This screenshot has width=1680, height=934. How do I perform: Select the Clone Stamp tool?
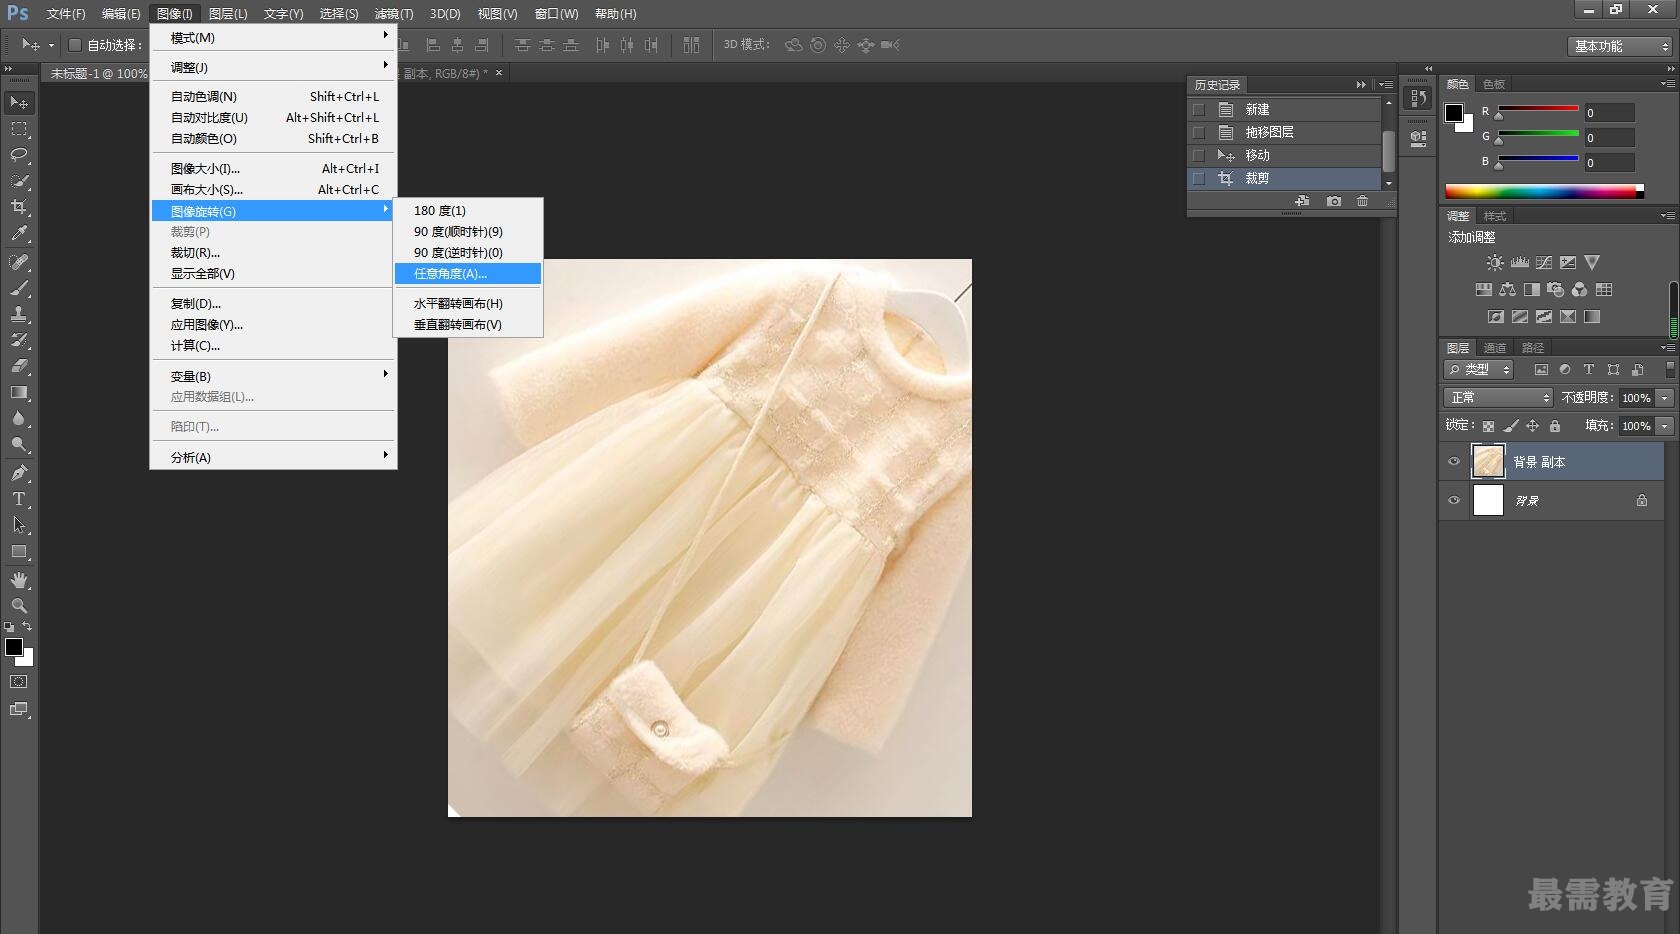(x=19, y=314)
